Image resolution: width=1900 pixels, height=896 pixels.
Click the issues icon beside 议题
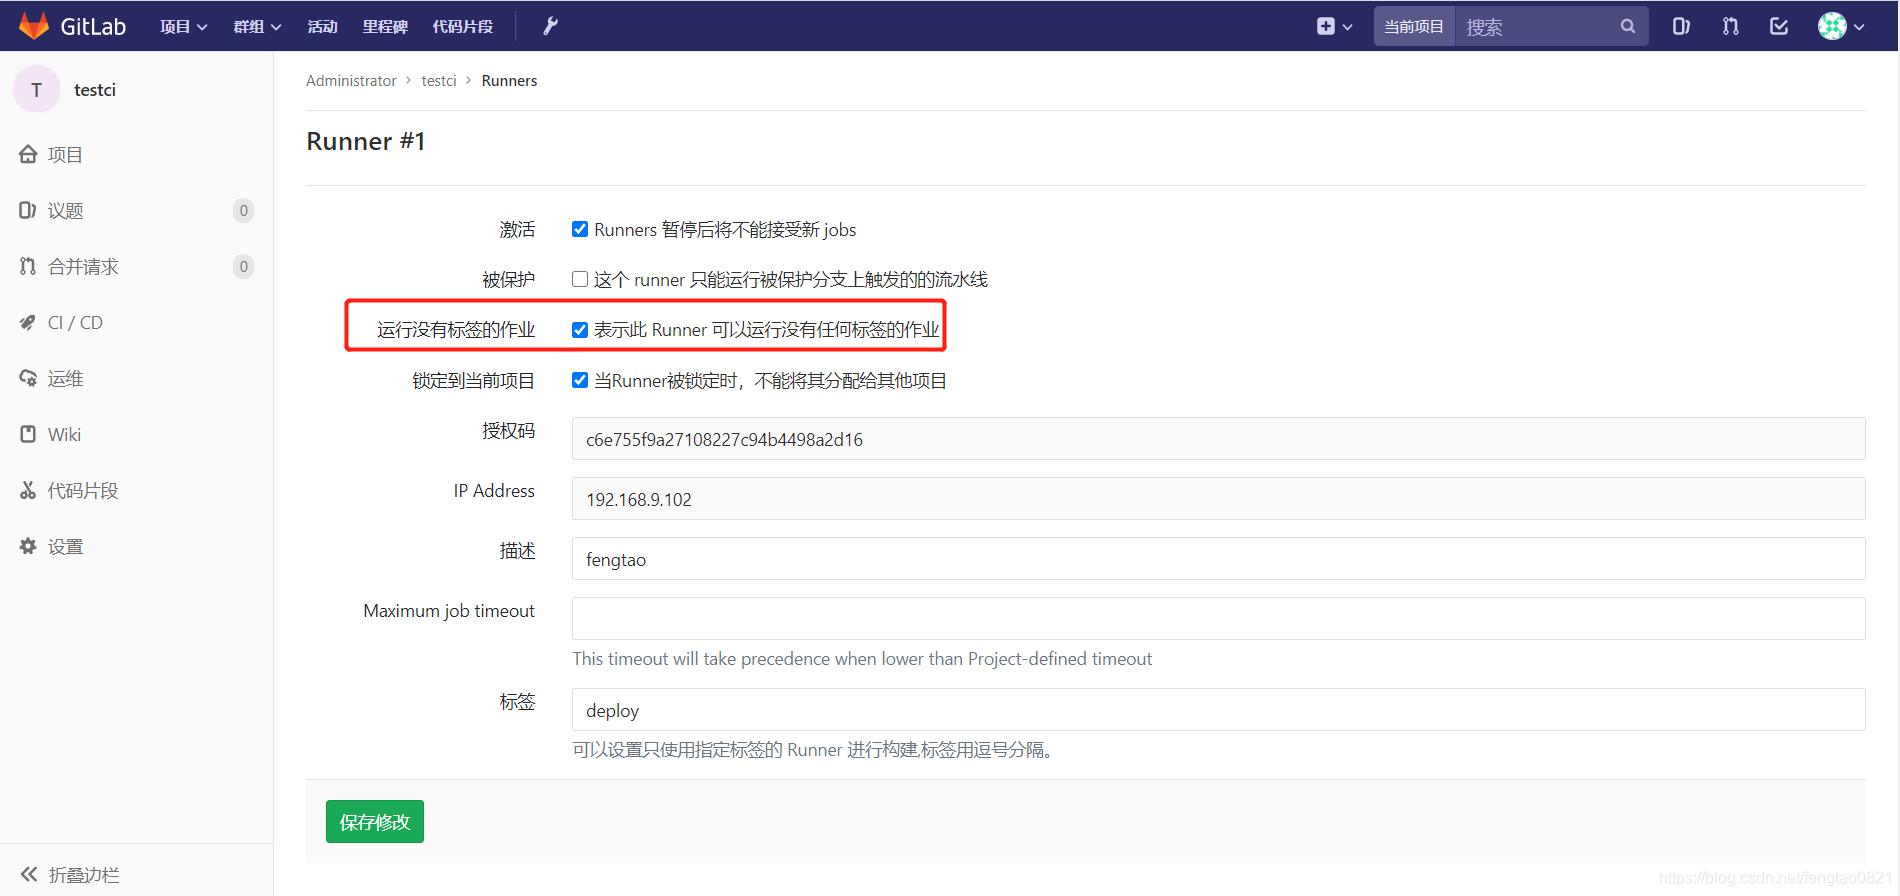[x=28, y=210]
